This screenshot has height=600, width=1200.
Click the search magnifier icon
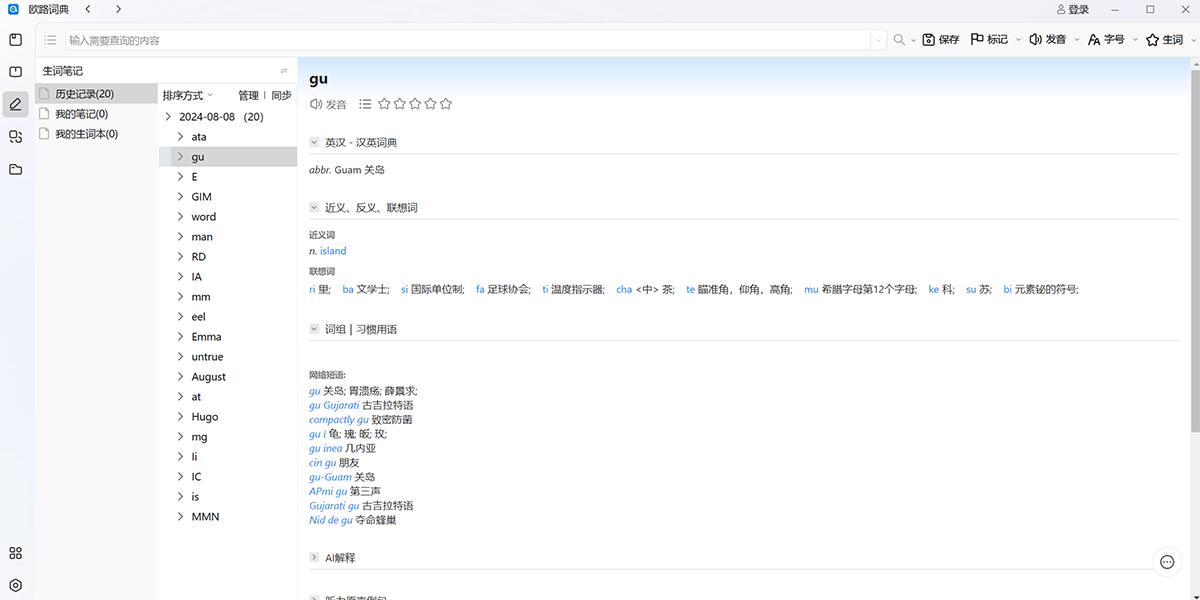pos(899,40)
